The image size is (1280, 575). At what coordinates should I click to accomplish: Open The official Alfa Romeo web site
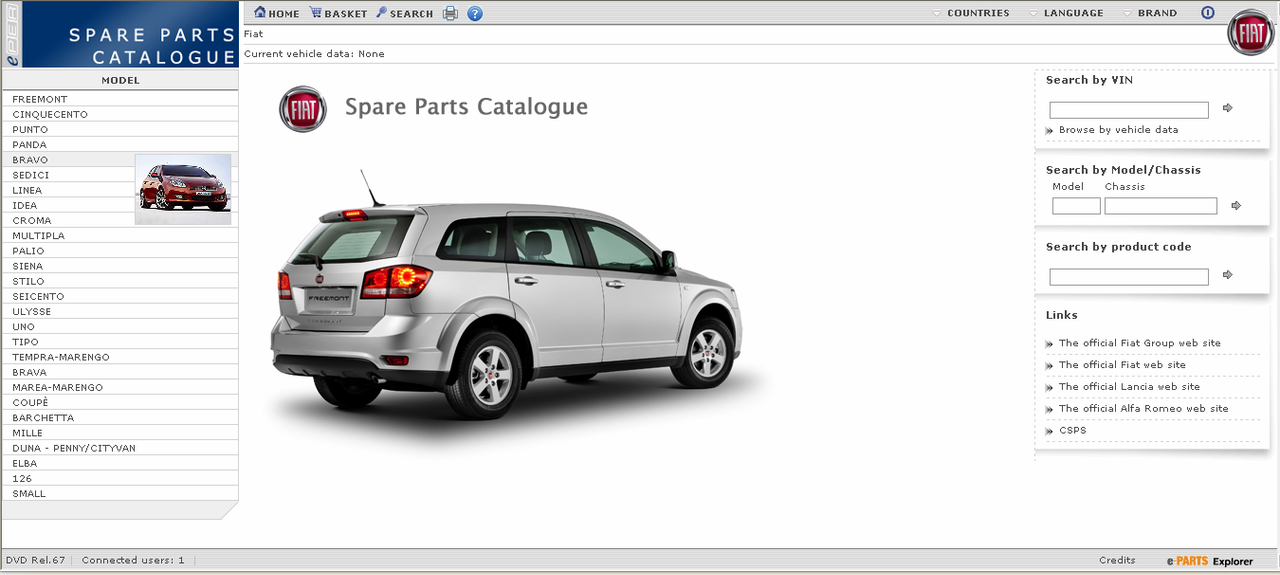point(1143,409)
